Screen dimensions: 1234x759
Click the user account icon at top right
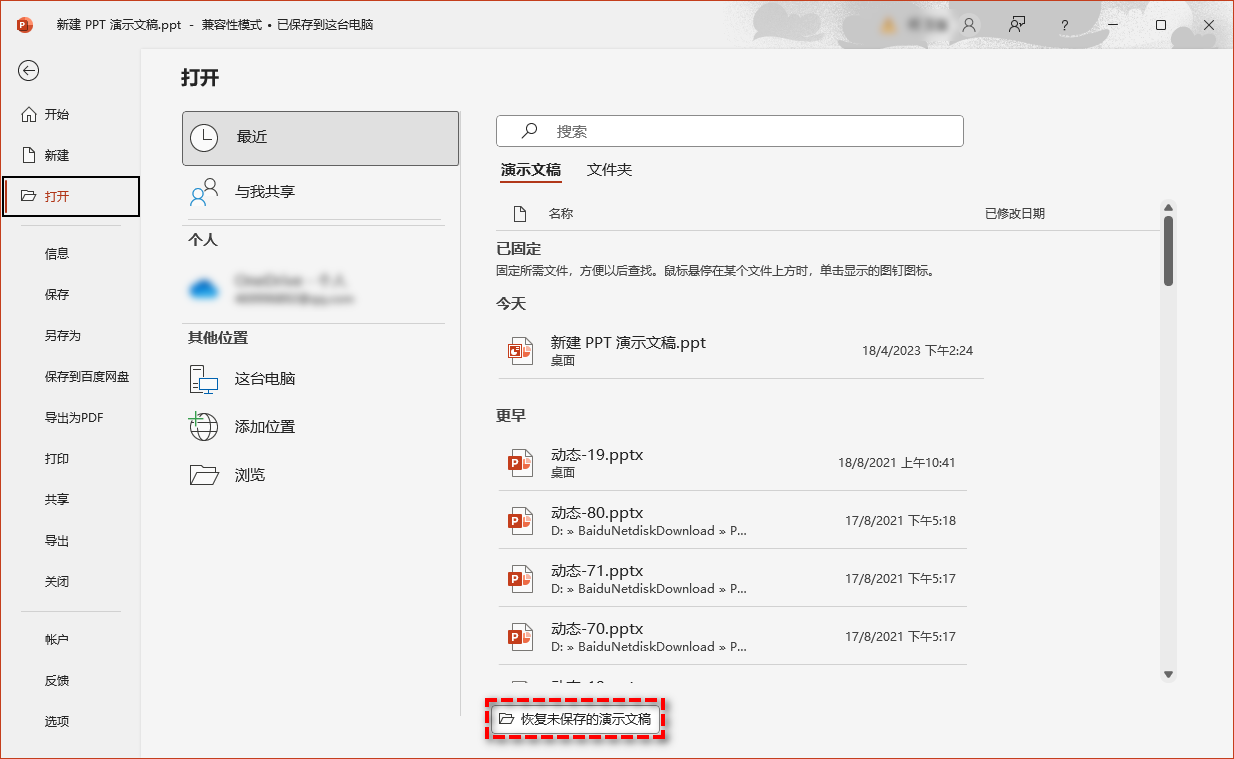(x=967, y=25)
